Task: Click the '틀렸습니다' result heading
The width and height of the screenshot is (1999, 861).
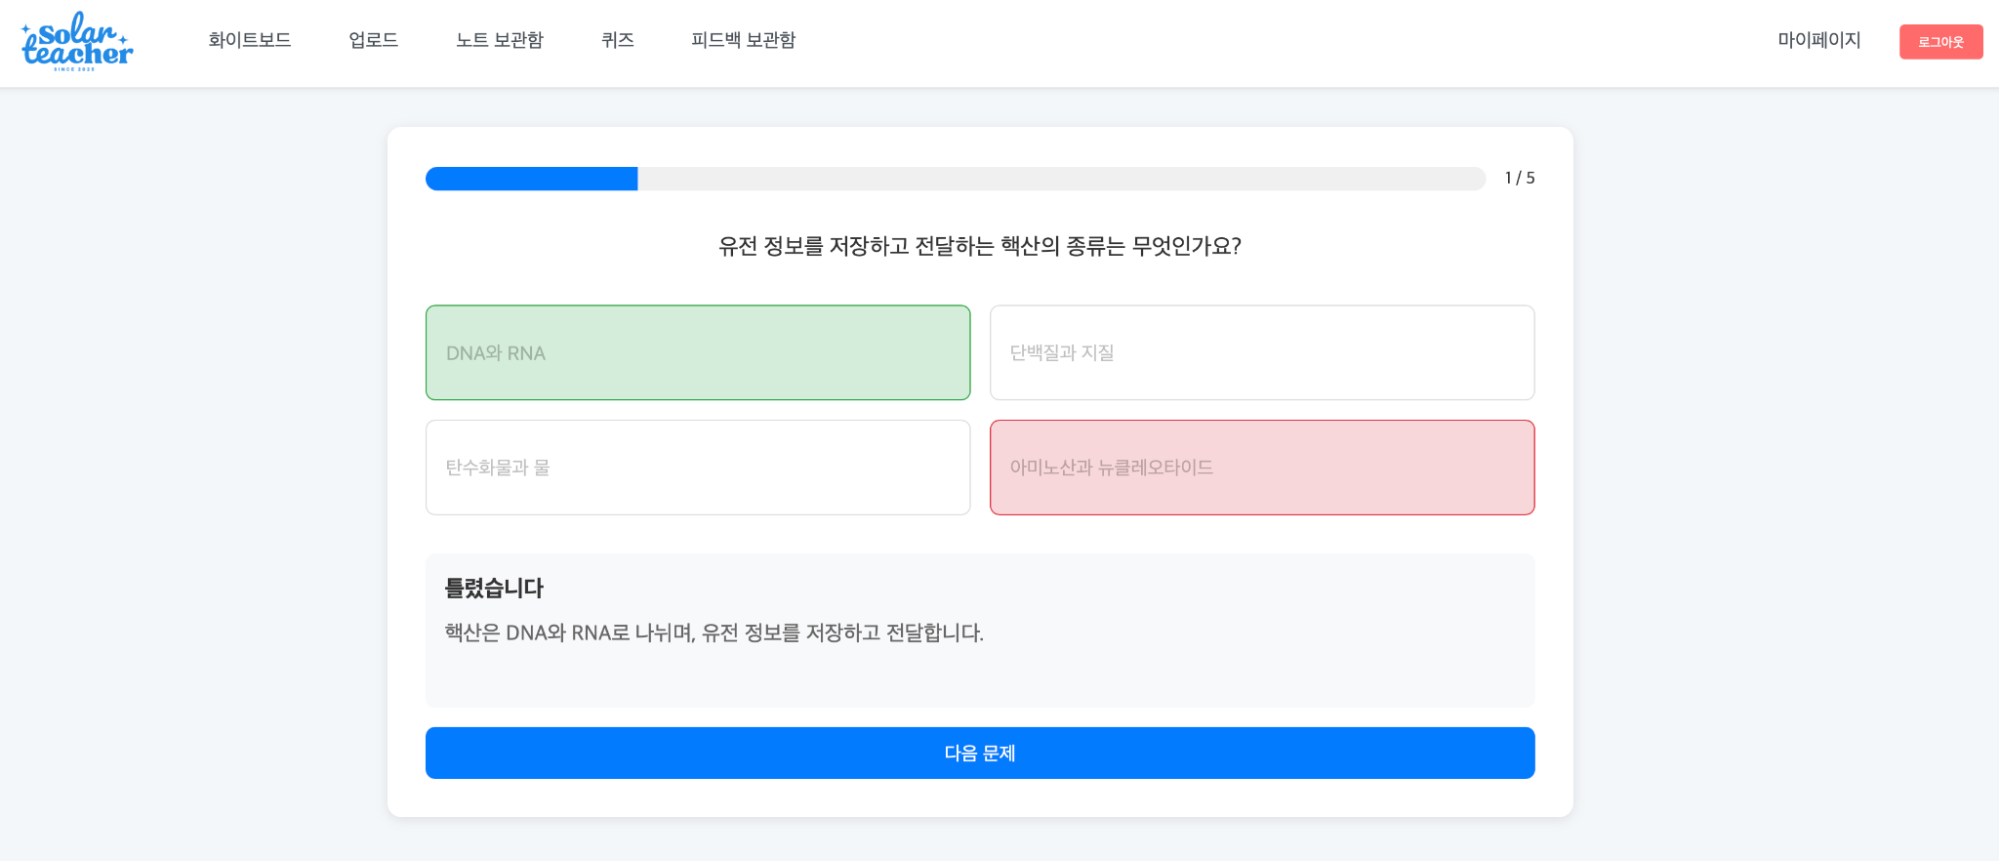Action: (x=494, y=588)
